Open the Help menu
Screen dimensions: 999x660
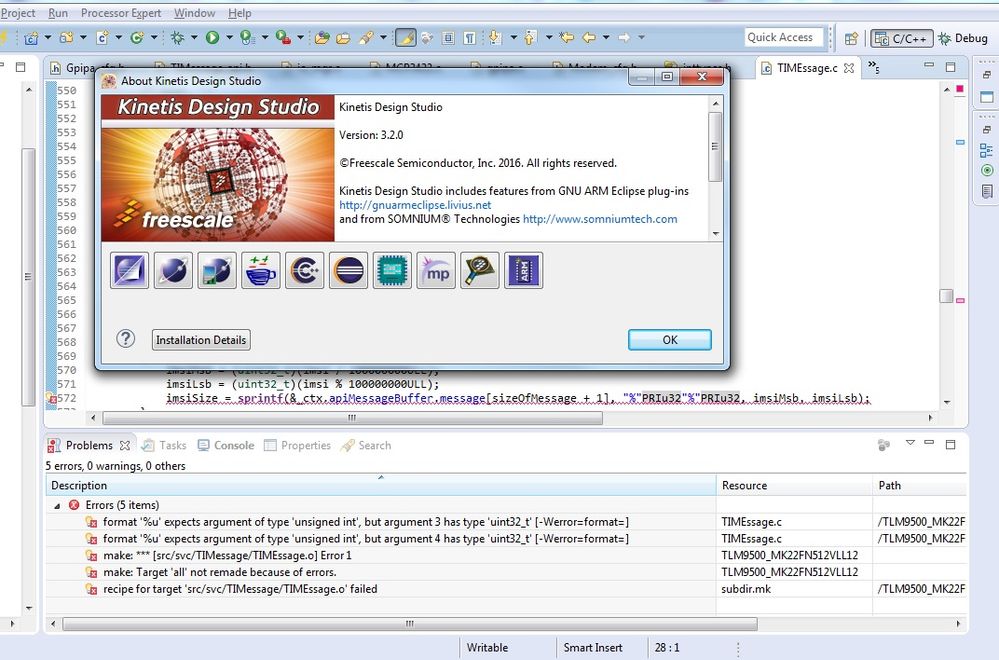click(x=240, y=13)
